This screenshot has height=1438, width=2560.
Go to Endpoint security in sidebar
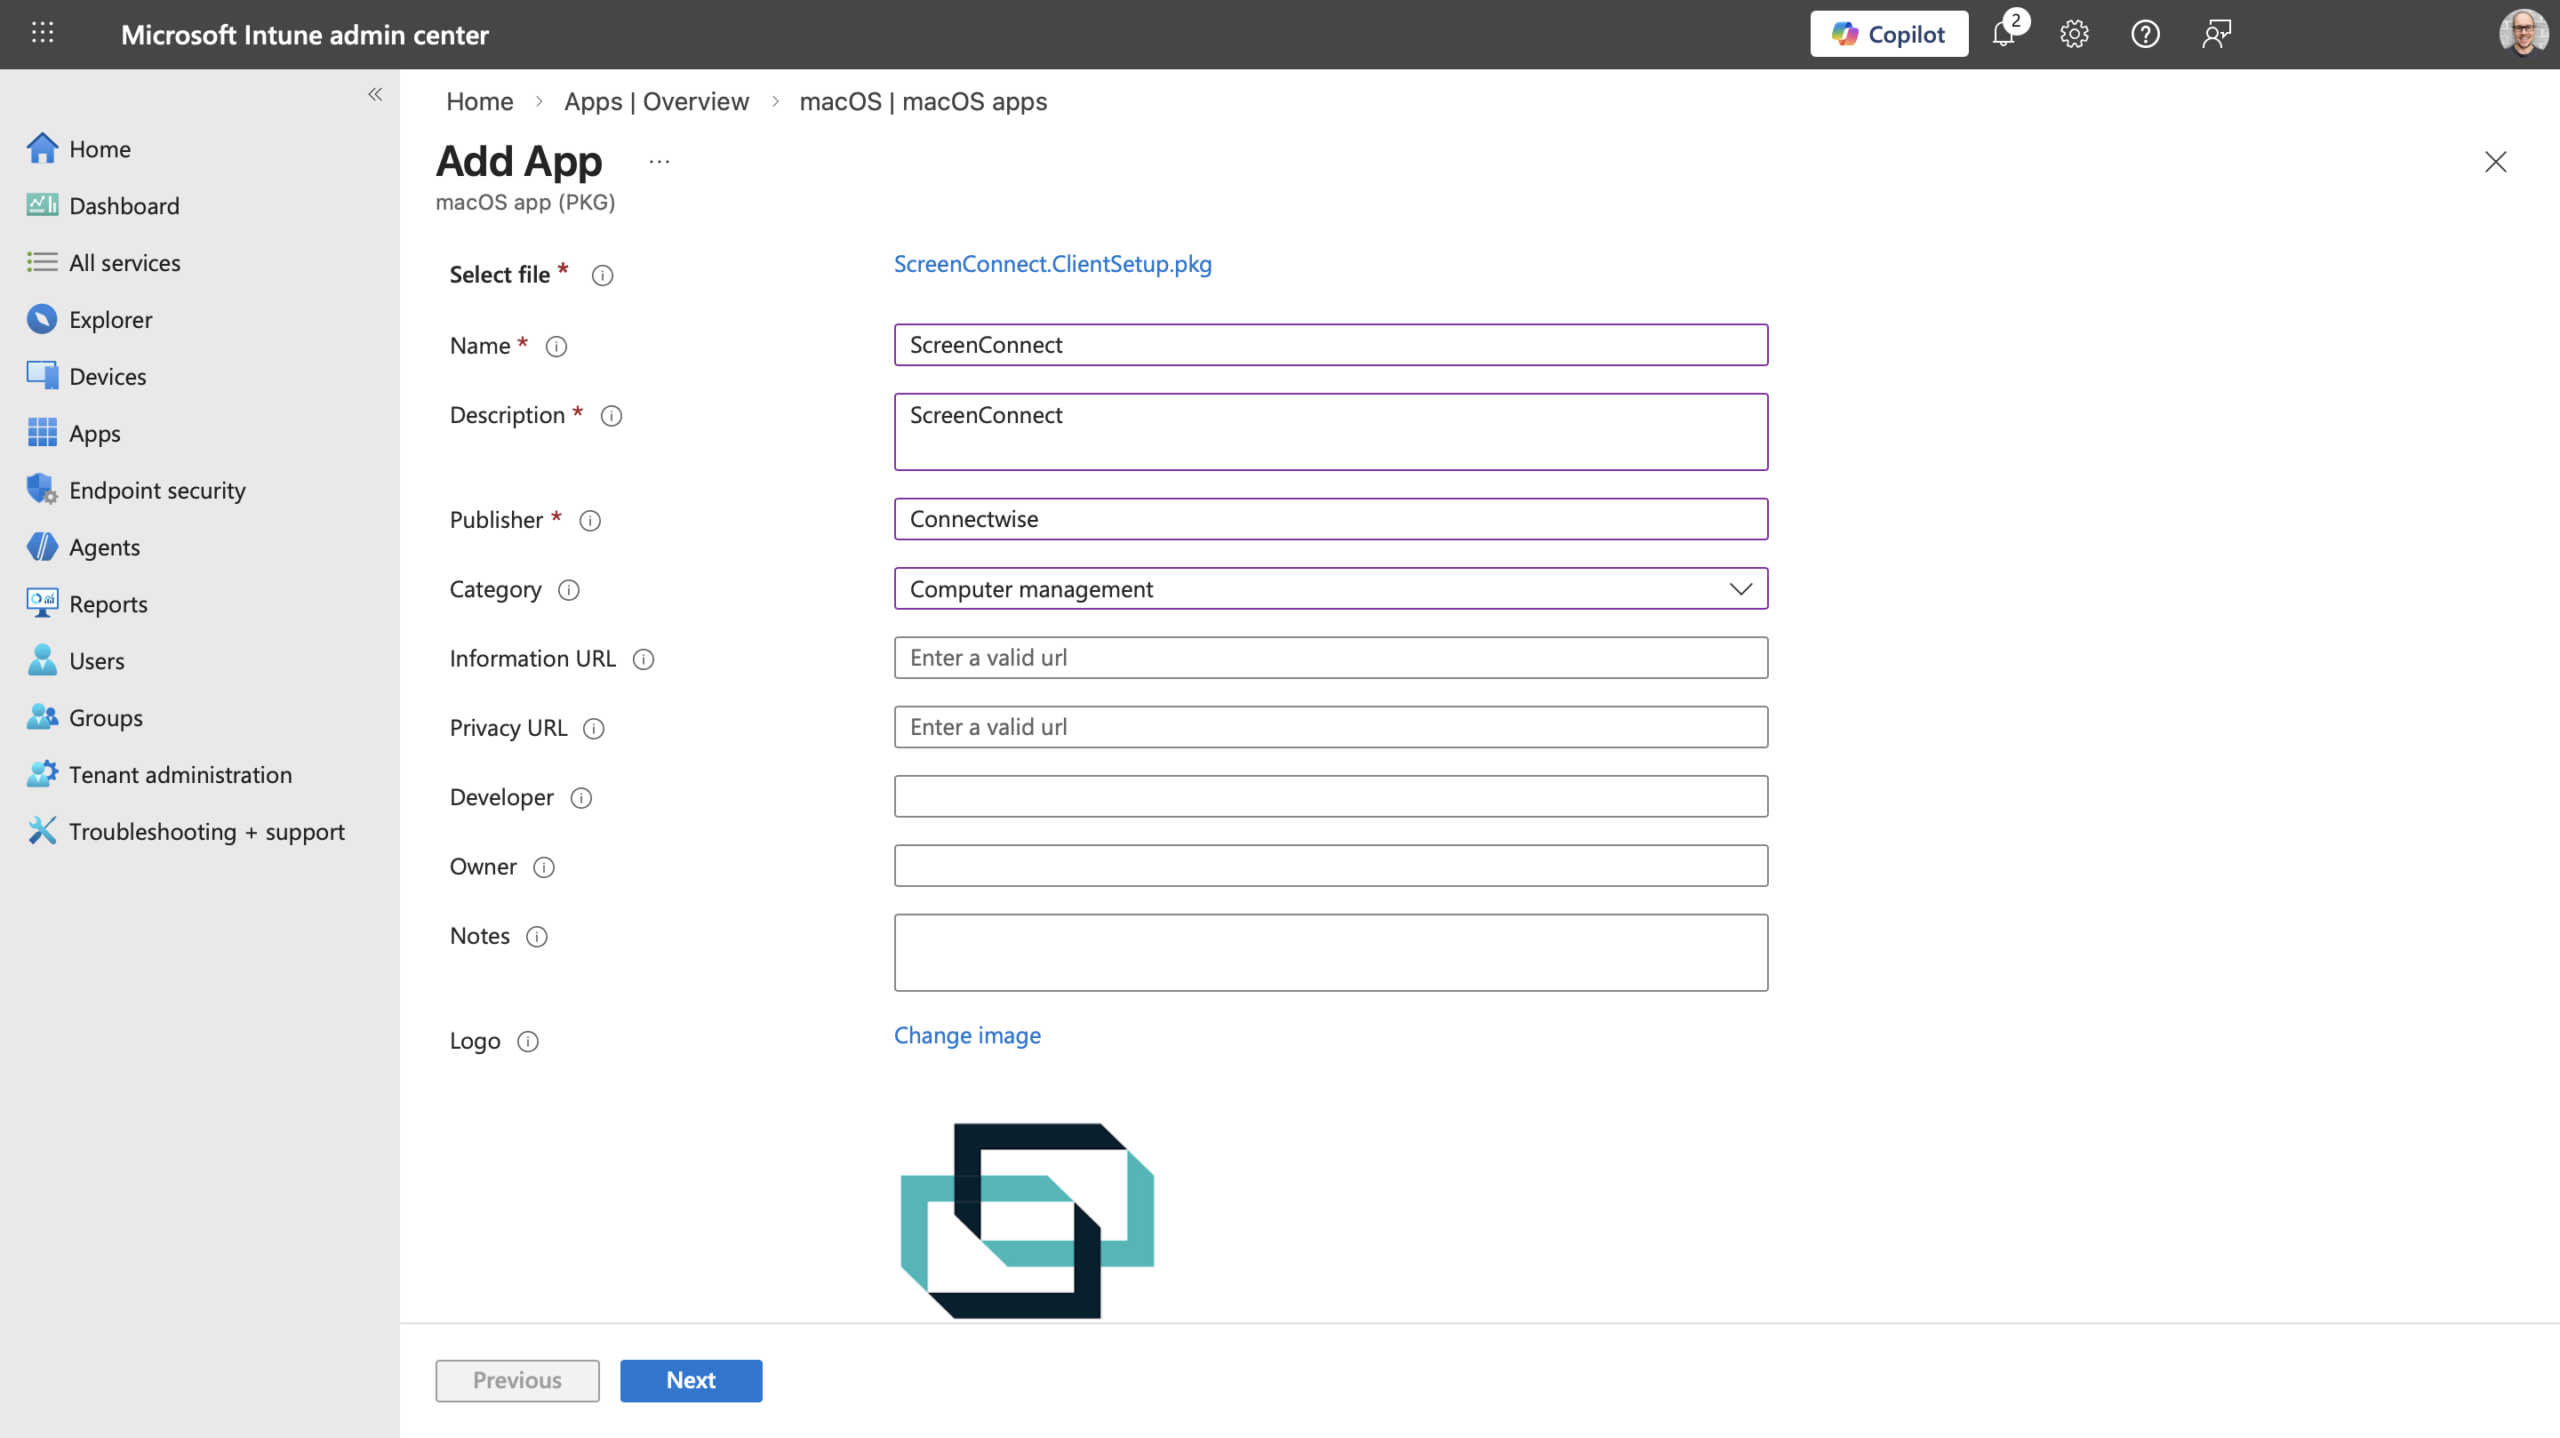coord(157,490)
